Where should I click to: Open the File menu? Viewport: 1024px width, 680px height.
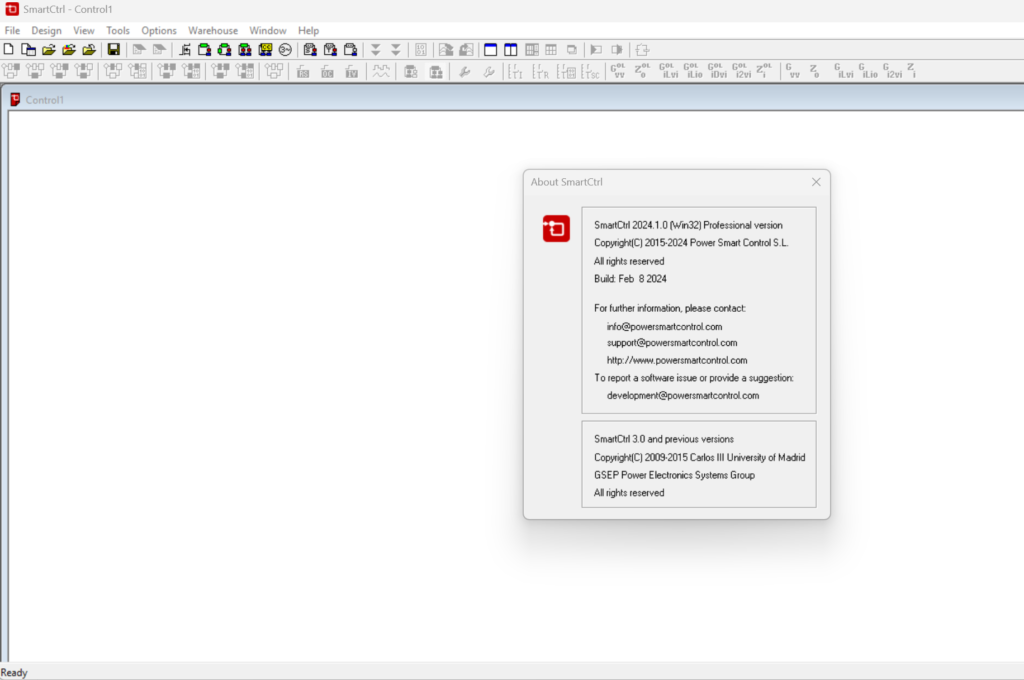pyautogui.click(x=12, y=31)
